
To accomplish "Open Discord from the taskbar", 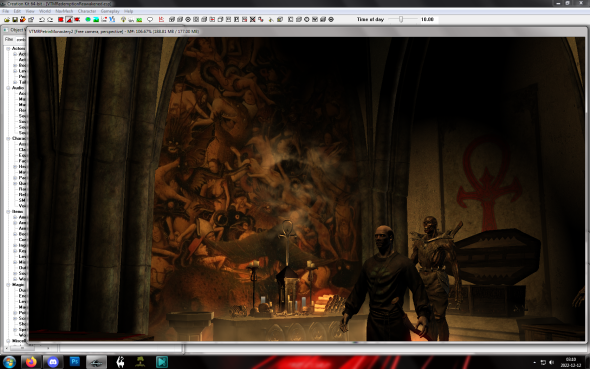I will pos(53,362).
